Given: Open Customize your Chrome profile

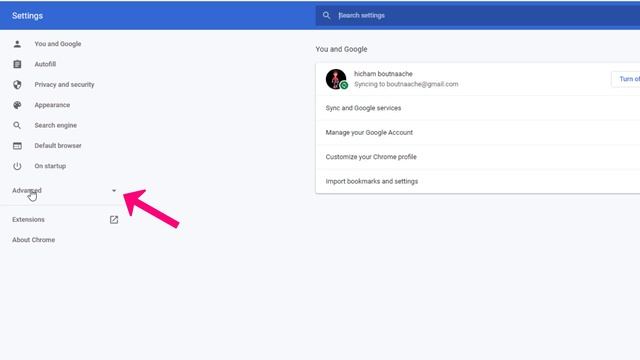Looking at the screenshot, I should [478, 157].
